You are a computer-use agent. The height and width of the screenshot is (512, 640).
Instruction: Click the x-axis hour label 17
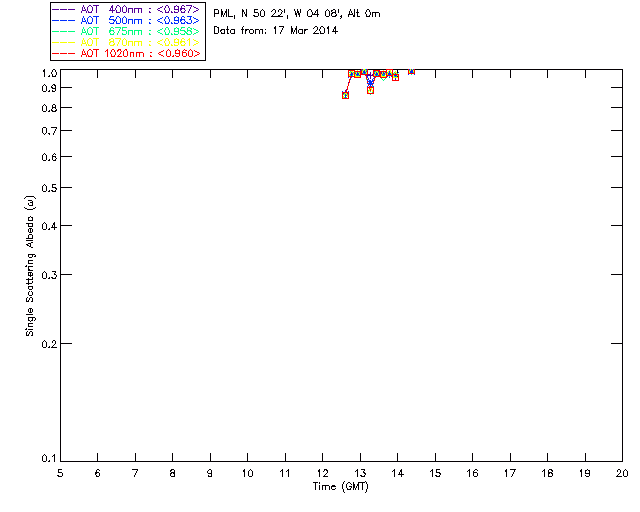(510, 473)
